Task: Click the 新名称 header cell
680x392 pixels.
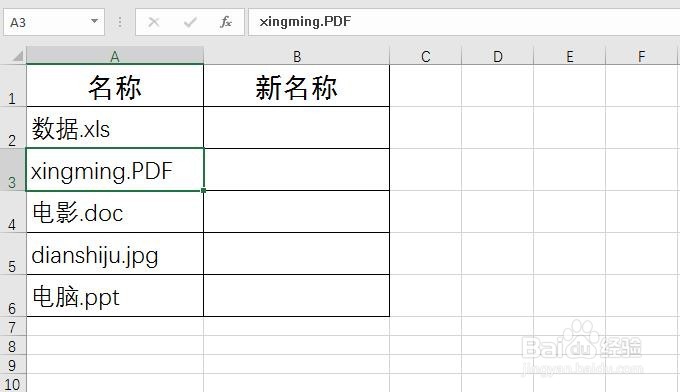Action: click(x=297, y=86)
